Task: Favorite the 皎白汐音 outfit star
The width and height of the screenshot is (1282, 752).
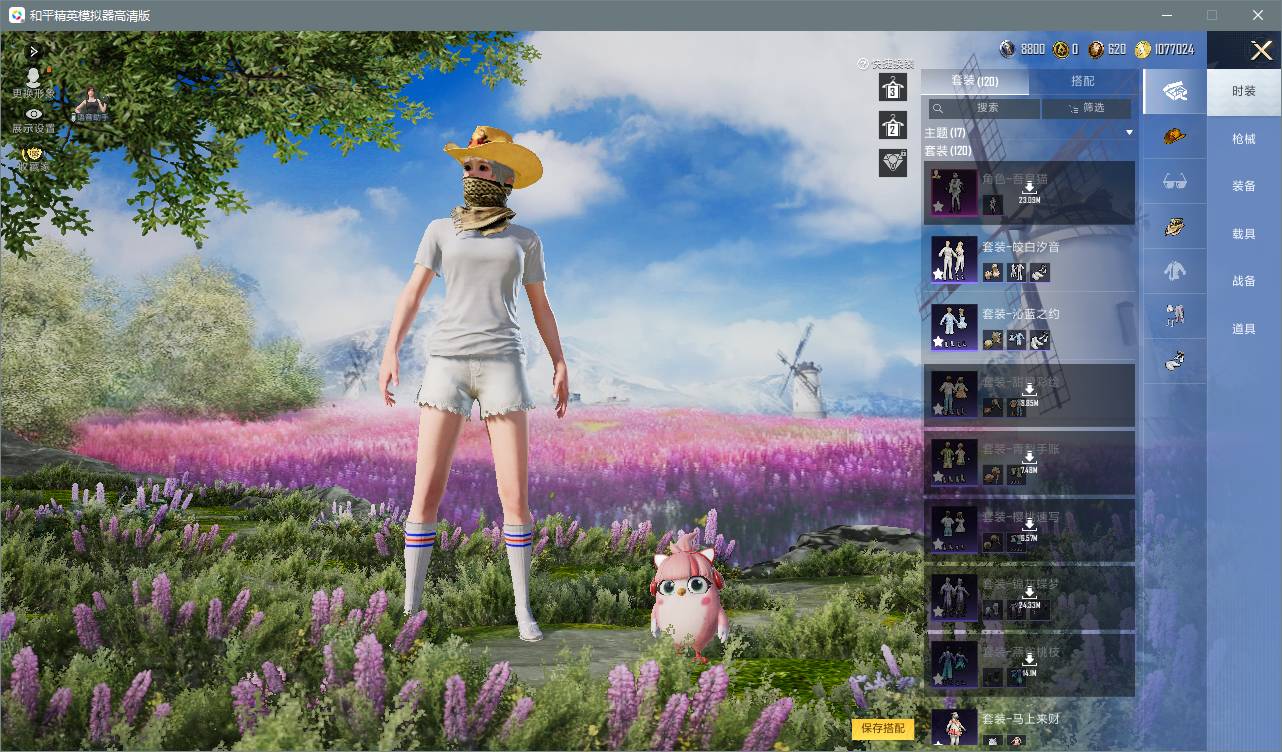Action: click(x=938, y=273)
